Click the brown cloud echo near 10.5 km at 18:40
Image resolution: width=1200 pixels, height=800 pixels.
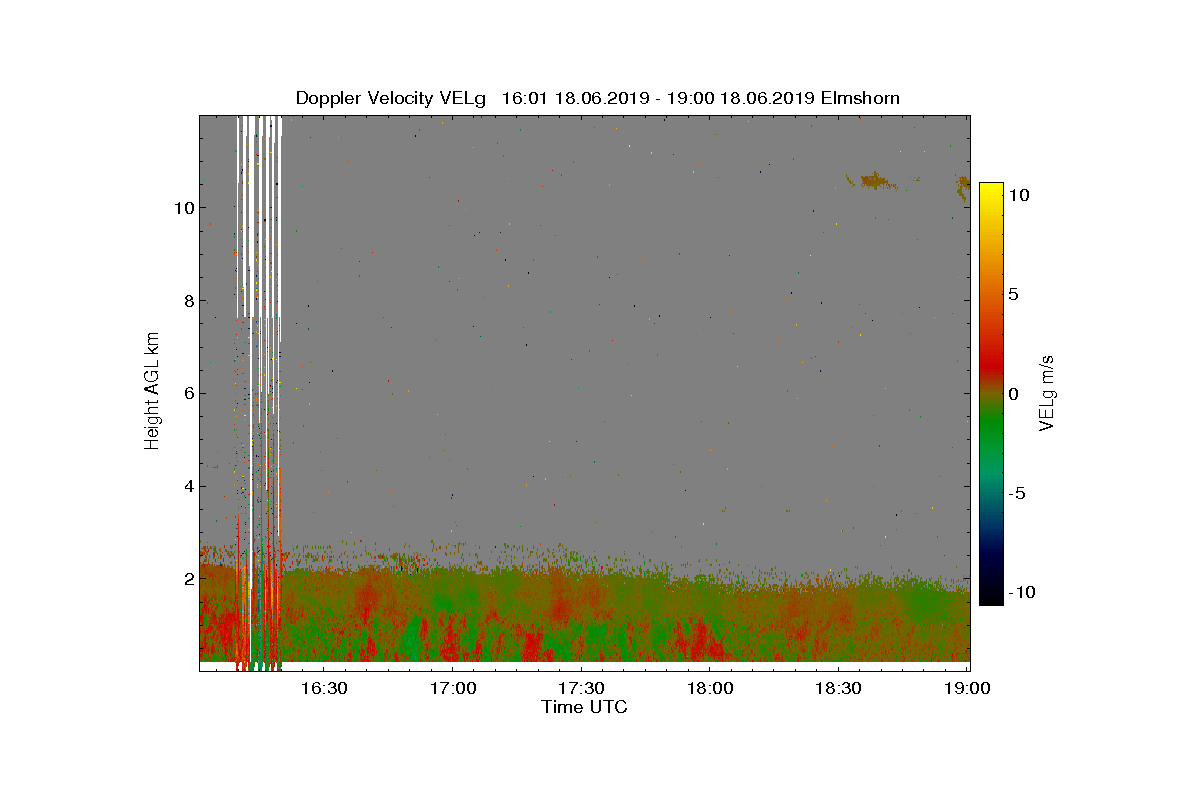[x=873, y=181]
